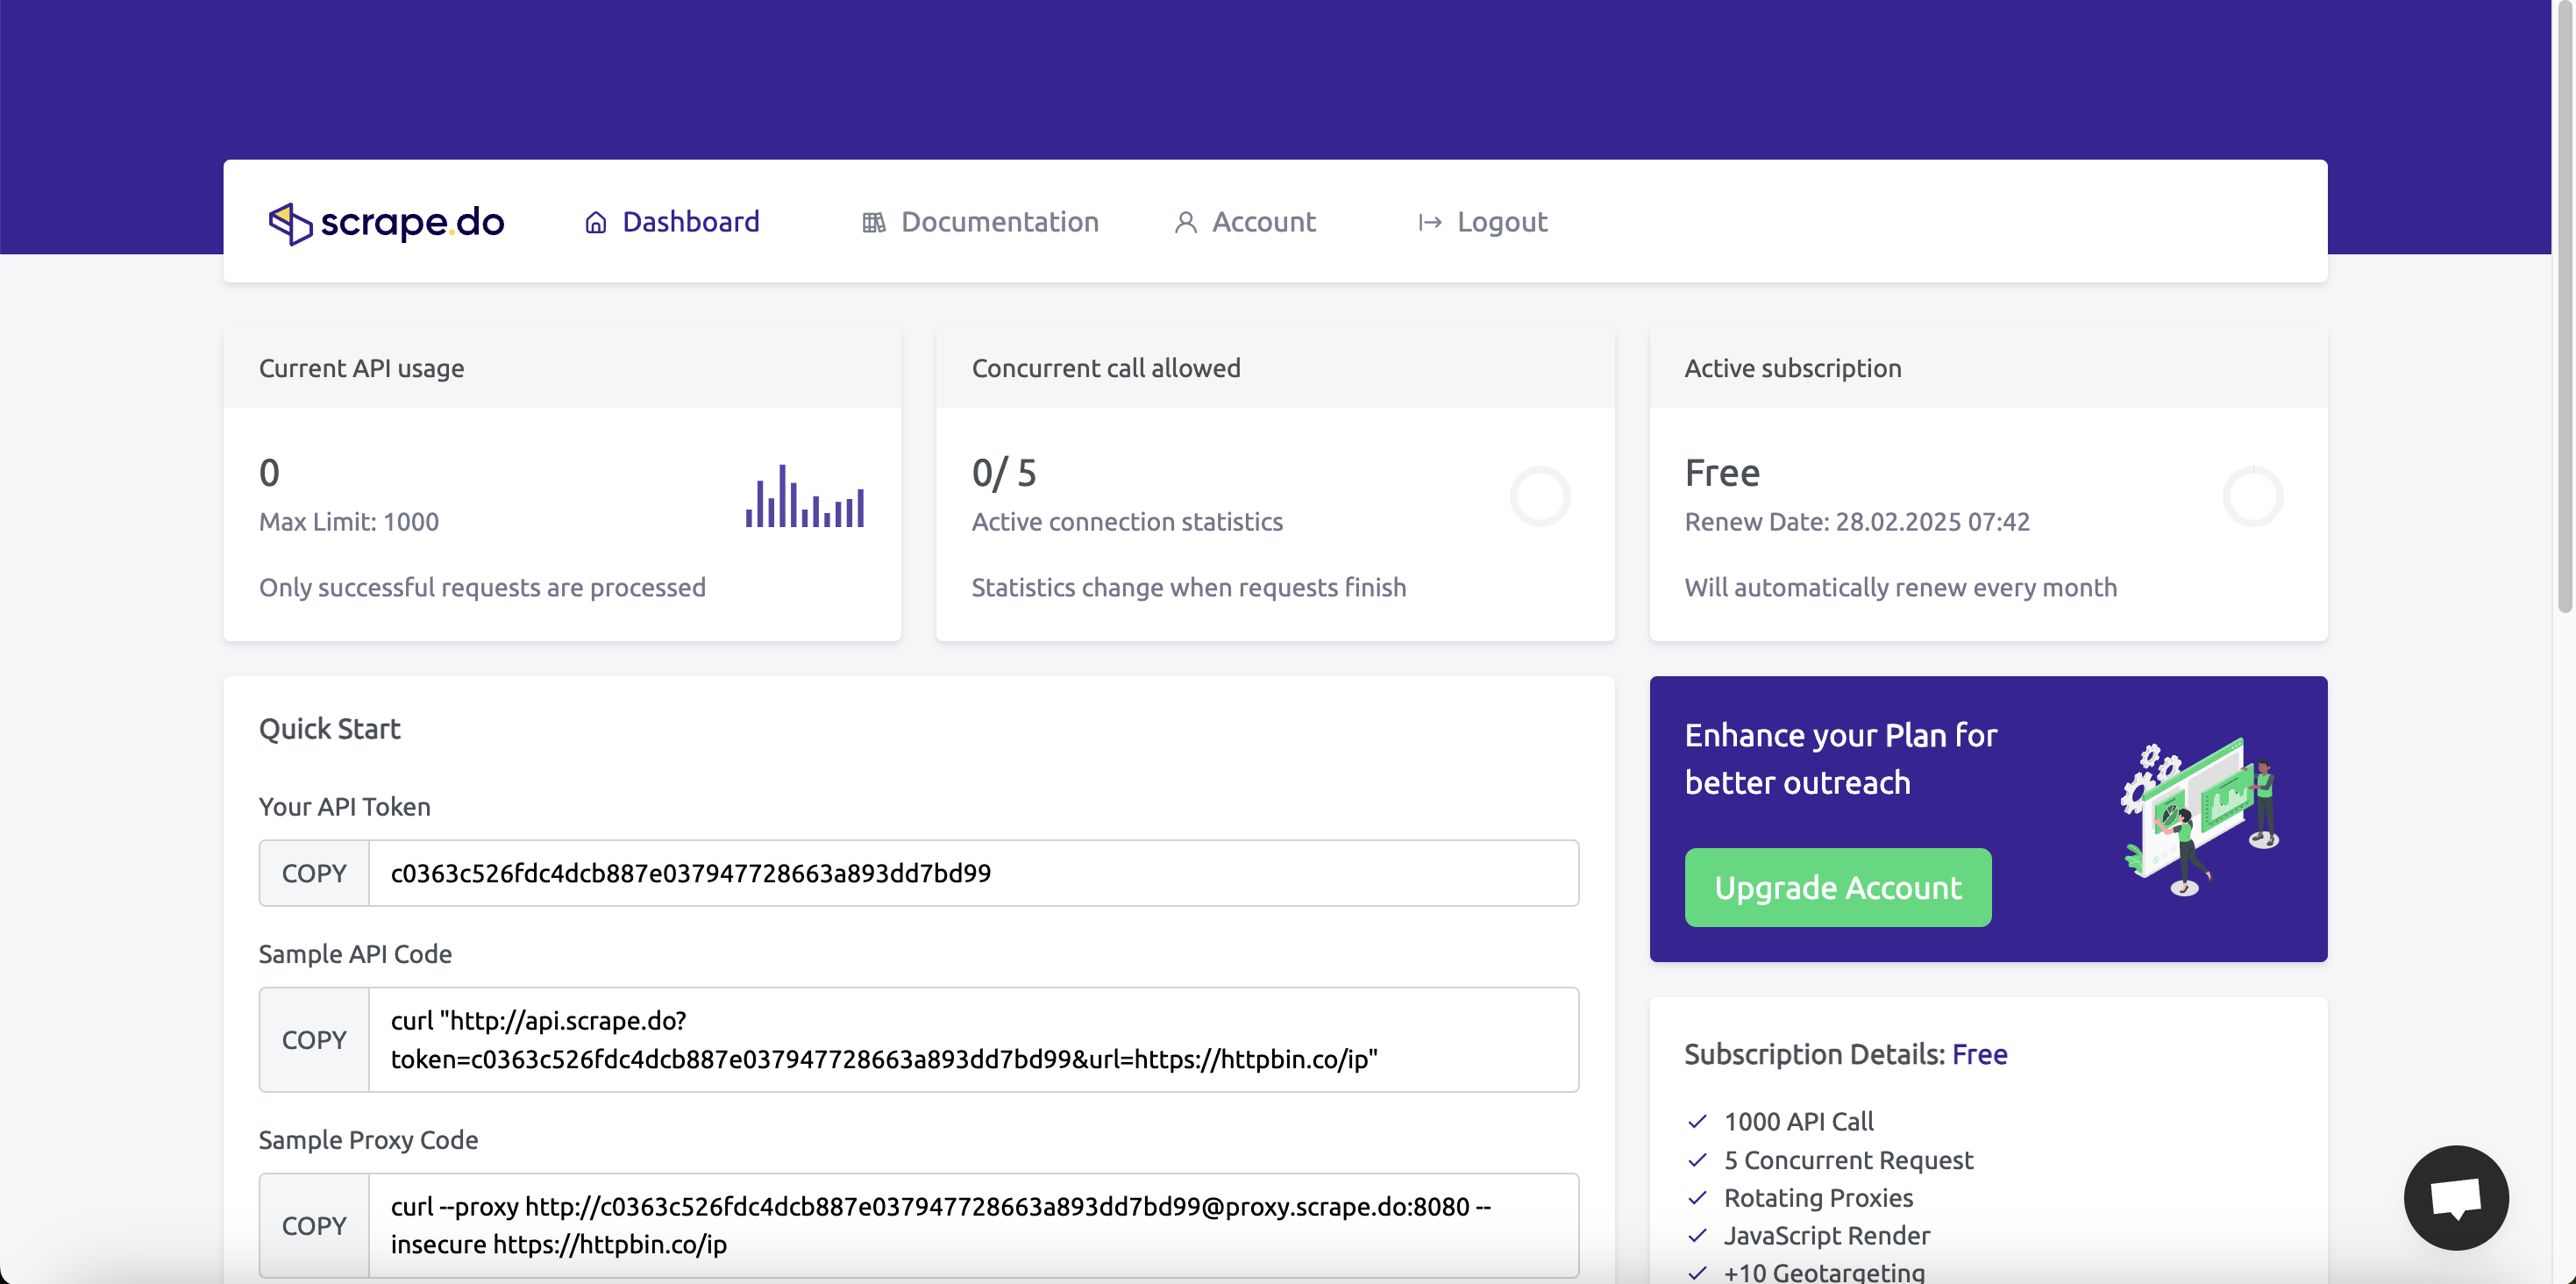Image resolution: width=2576 pixels, height=1284 pixels.
Task: Click the subscription renewal progress circle
Action: (x=2253, y=496)
